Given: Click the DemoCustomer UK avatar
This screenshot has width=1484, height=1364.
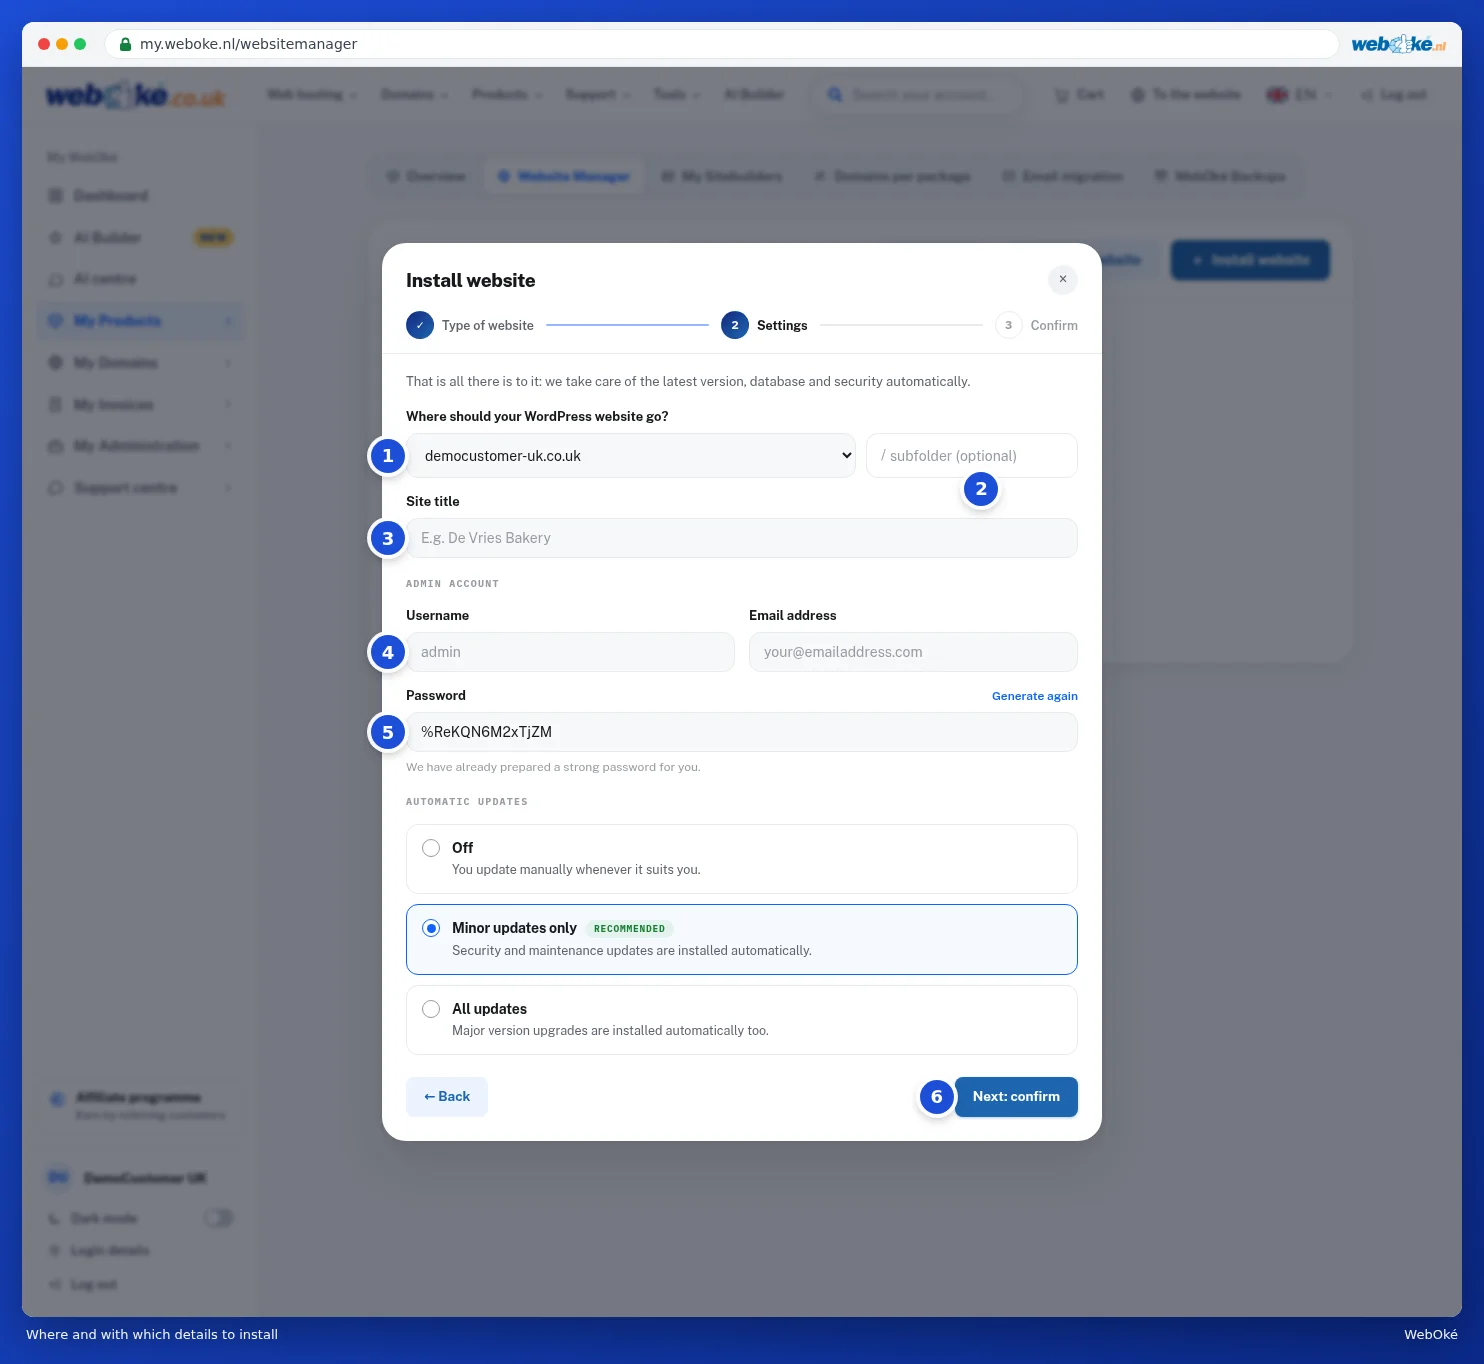Looking at the screenshot, I should click(x=59, y=1178).
